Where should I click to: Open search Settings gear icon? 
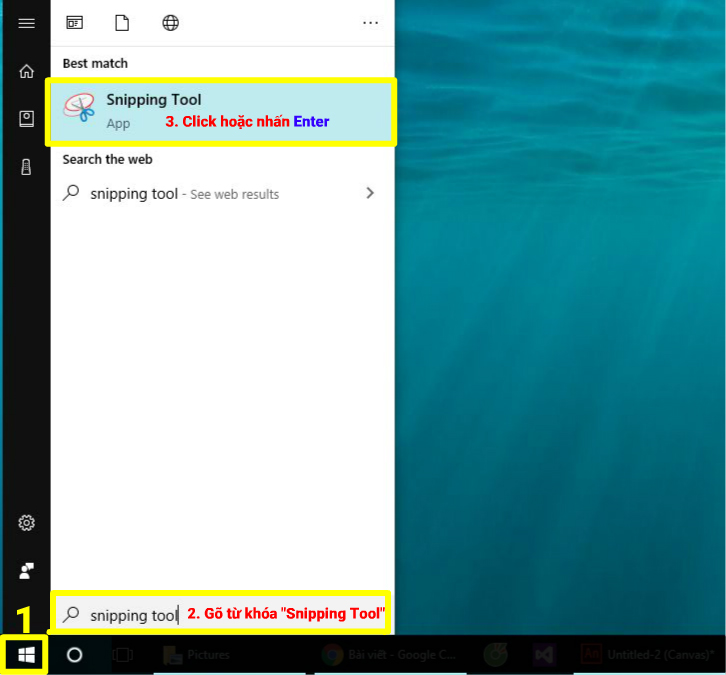(x=26, y=523)
